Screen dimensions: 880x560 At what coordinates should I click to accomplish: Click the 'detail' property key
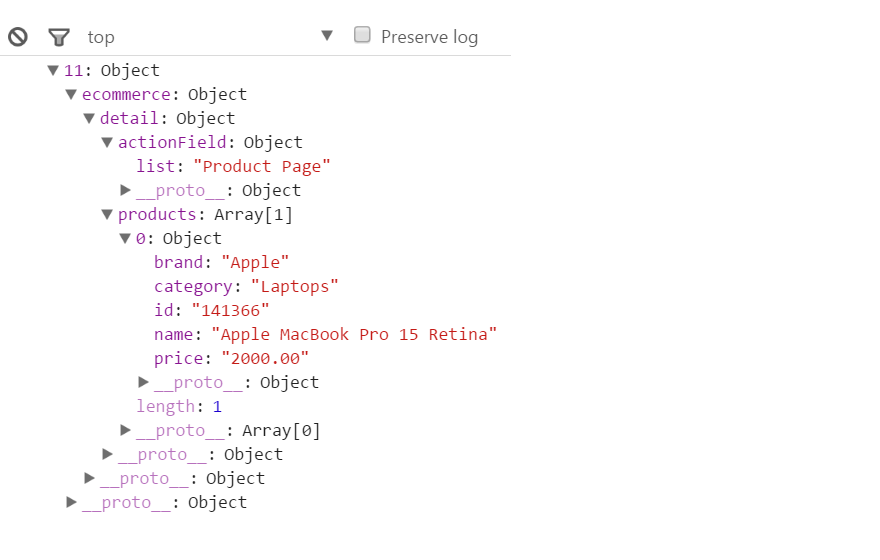point(129,118)
